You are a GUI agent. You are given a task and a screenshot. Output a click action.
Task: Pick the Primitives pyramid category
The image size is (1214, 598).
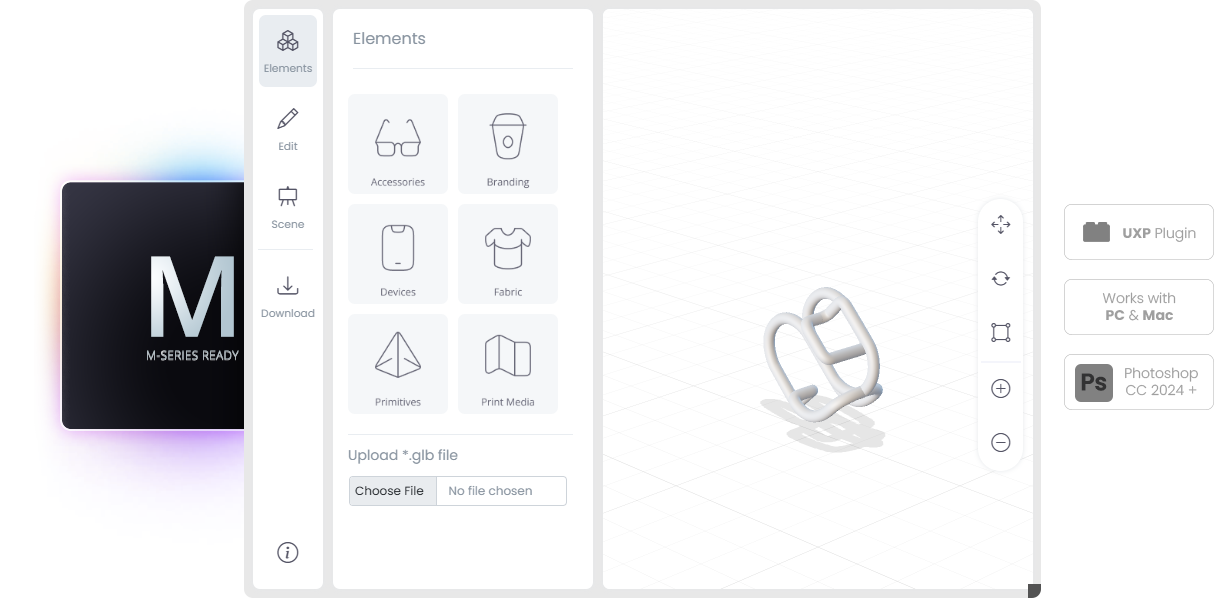click(x=398, y=364)
